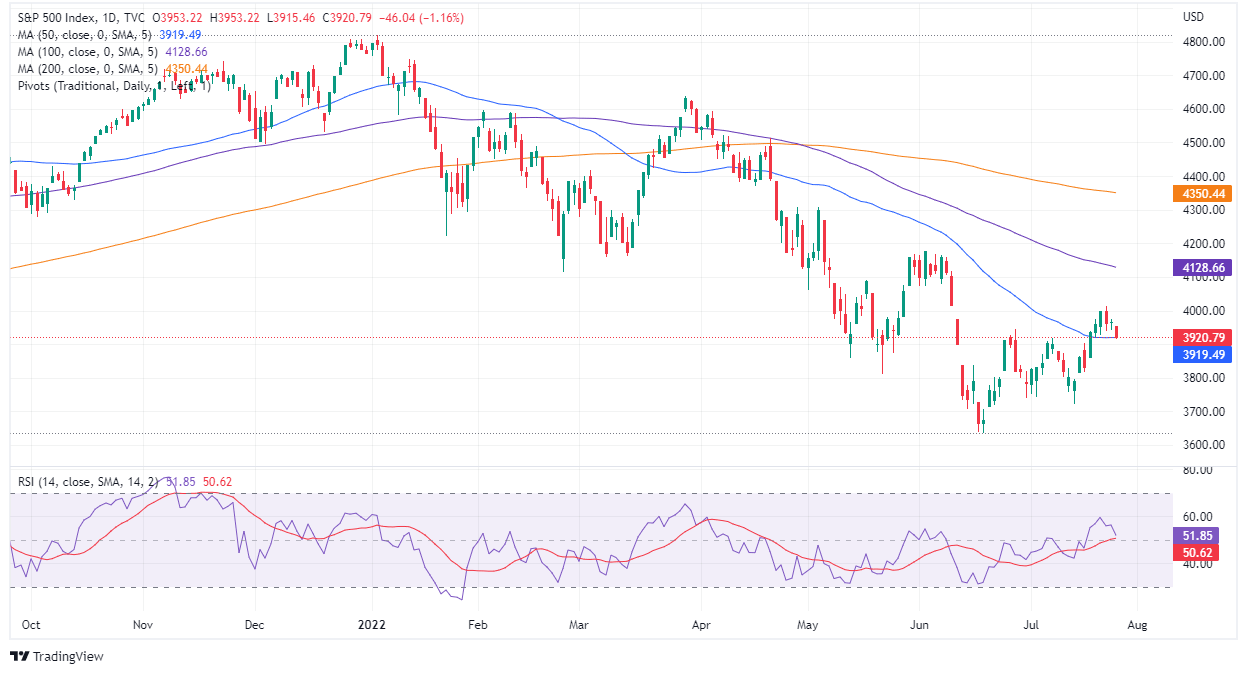Click the TradingView logo icon
The height and width of the screenshot is (674, 1247).
20,657
